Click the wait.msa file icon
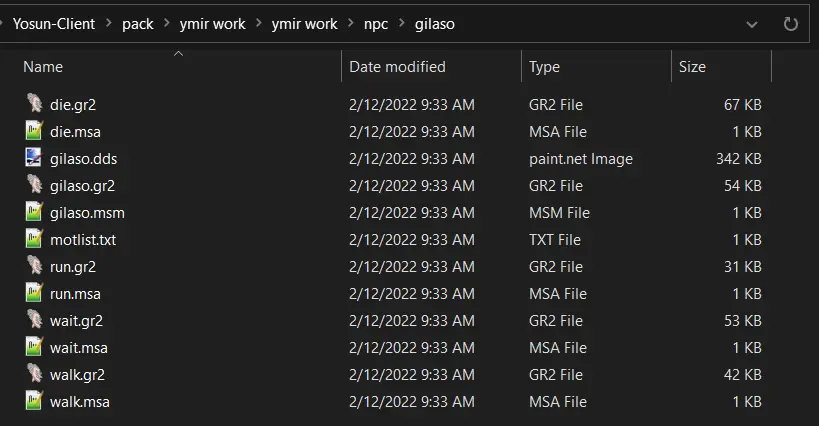This screenshot has width=819, height=426. click(34, 347)
